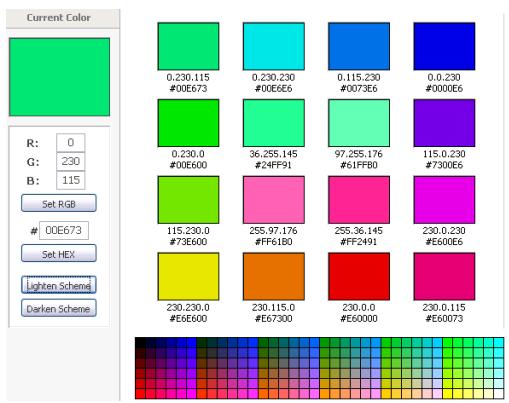The width and height of the screenshot is (509, 403).
Task: Click the hex code 00E673 field
Action: tap(64, 230)
